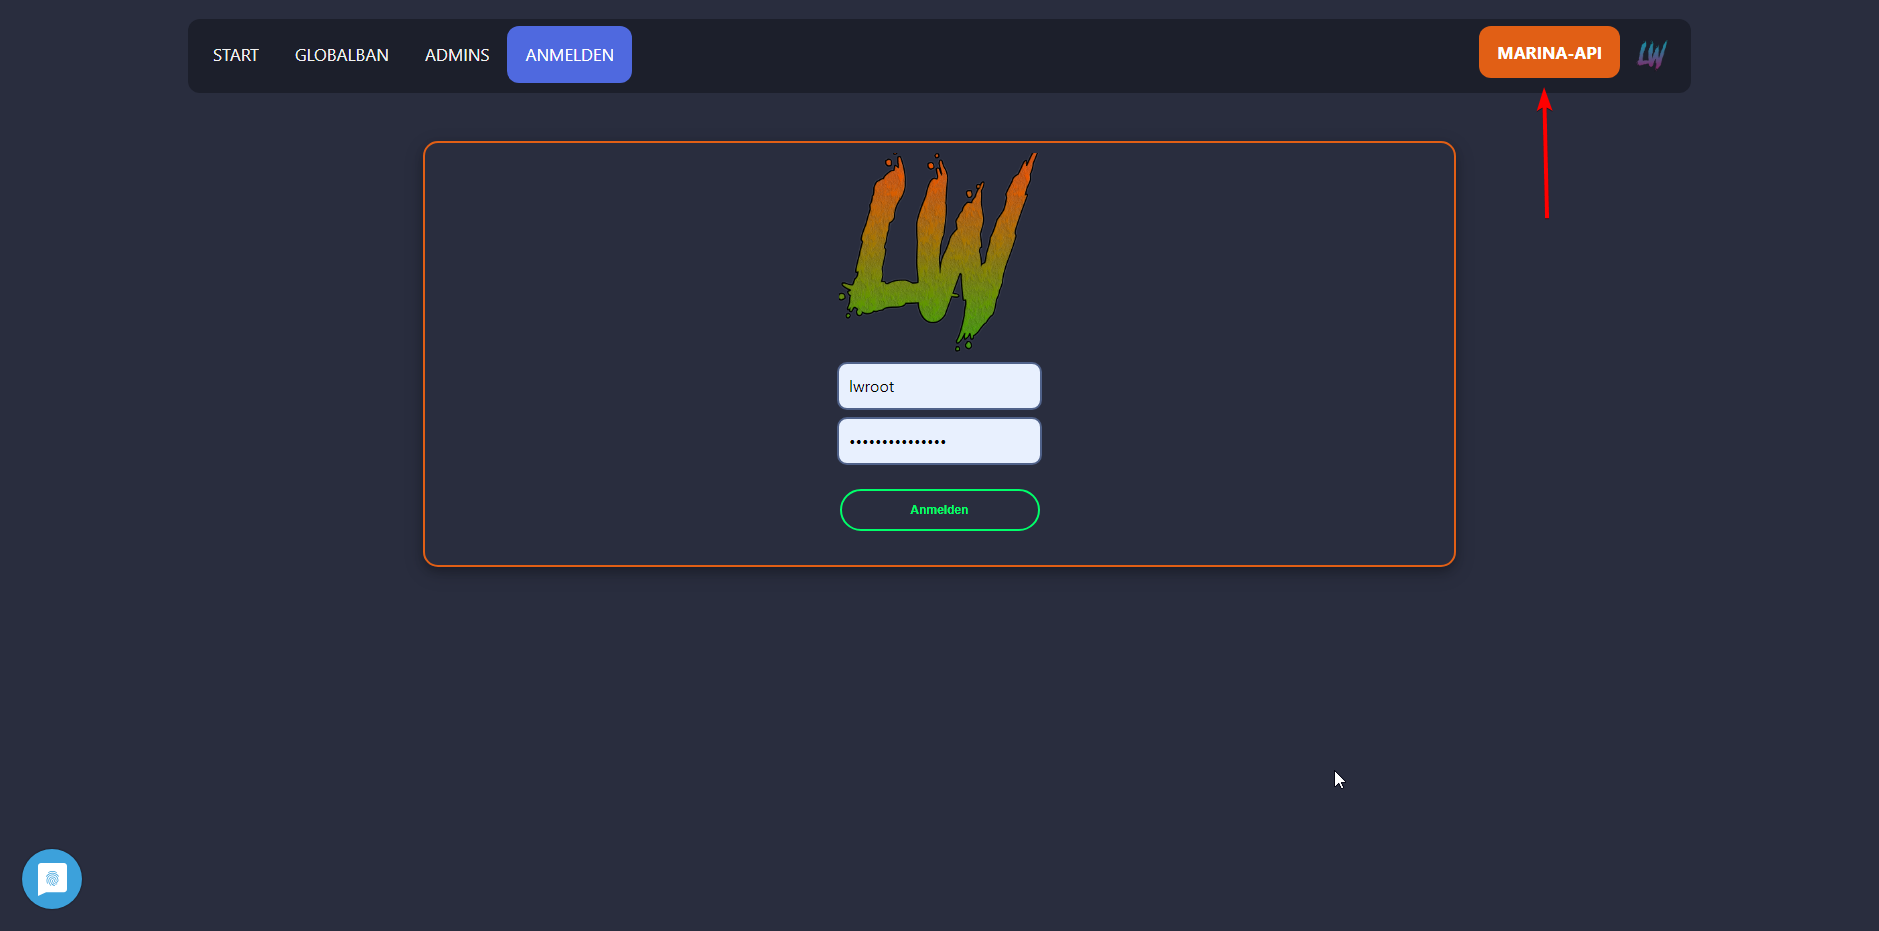The width and height of the screenshot is (1879, 931).
Task: Open global ban list via GLOBALBAN
Action: coord(342,55)
